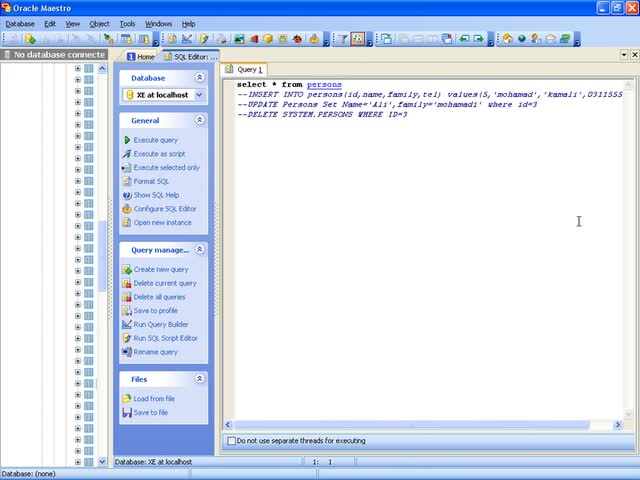Click the editor horizontal scrollbar right arrow
This screenshot has width=640, height=480.
(618, 425)
